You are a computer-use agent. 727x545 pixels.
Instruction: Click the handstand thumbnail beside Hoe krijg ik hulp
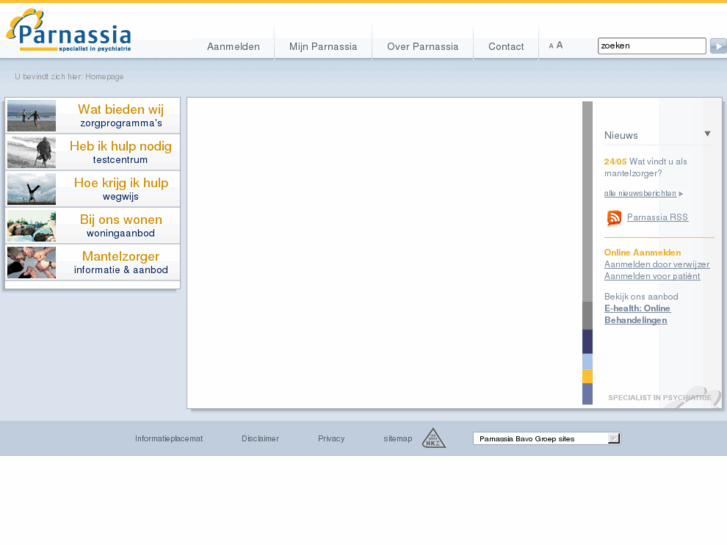coord(32,189)
